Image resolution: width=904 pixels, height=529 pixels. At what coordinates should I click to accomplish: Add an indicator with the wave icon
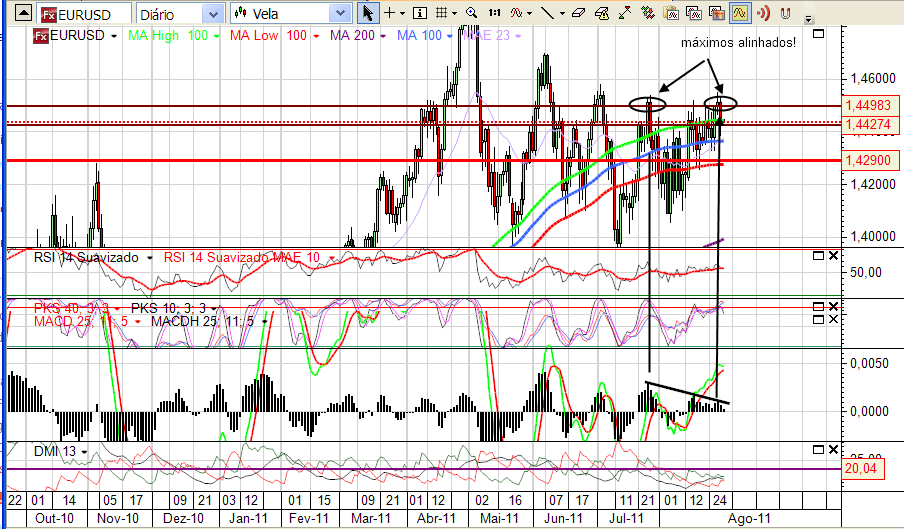point(517,13)
